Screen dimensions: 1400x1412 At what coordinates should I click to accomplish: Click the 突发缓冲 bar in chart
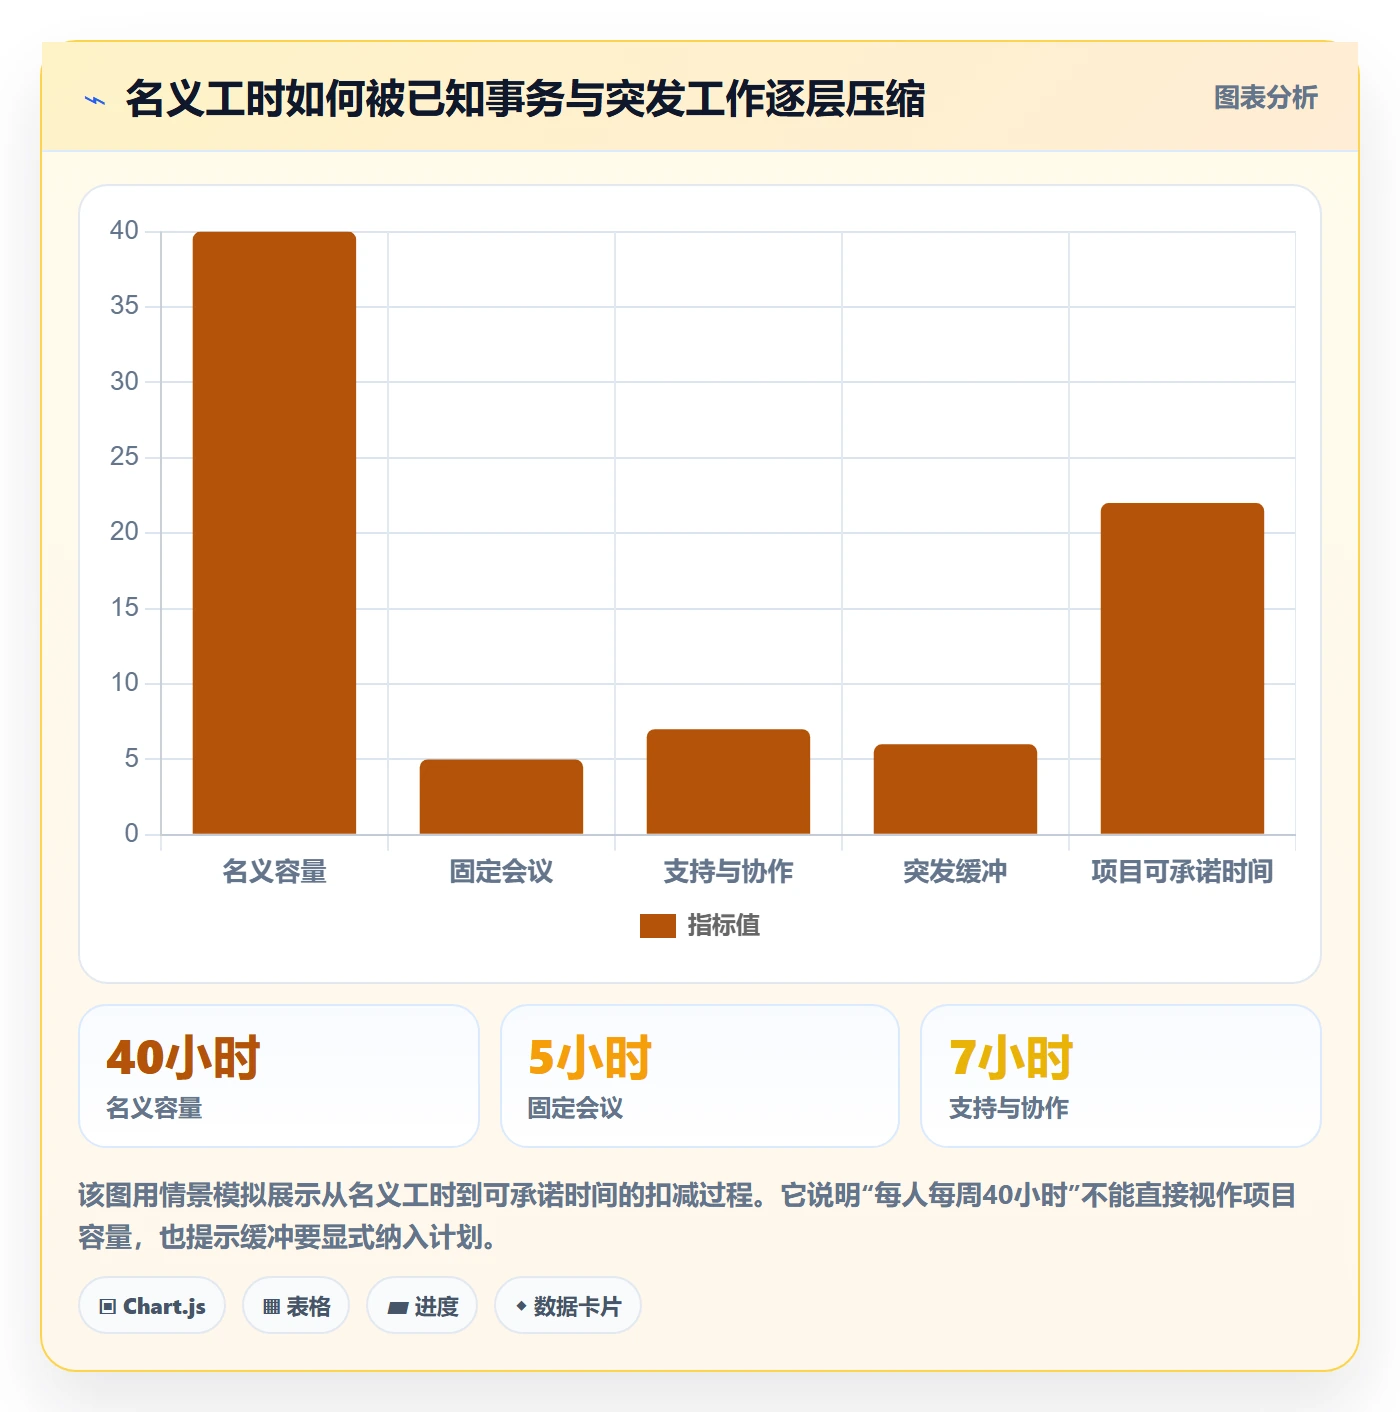955,789
